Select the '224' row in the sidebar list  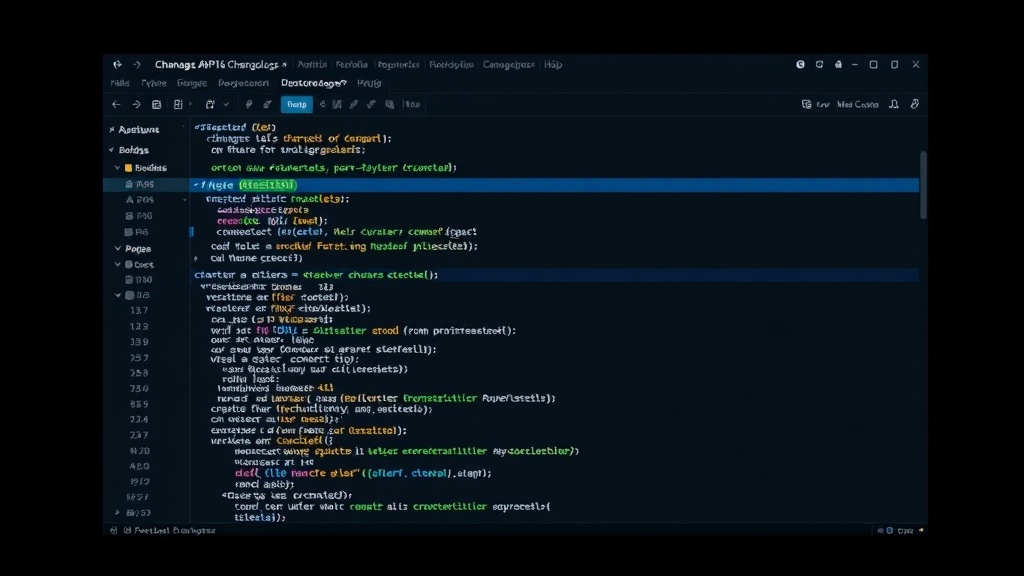point(138,419)
